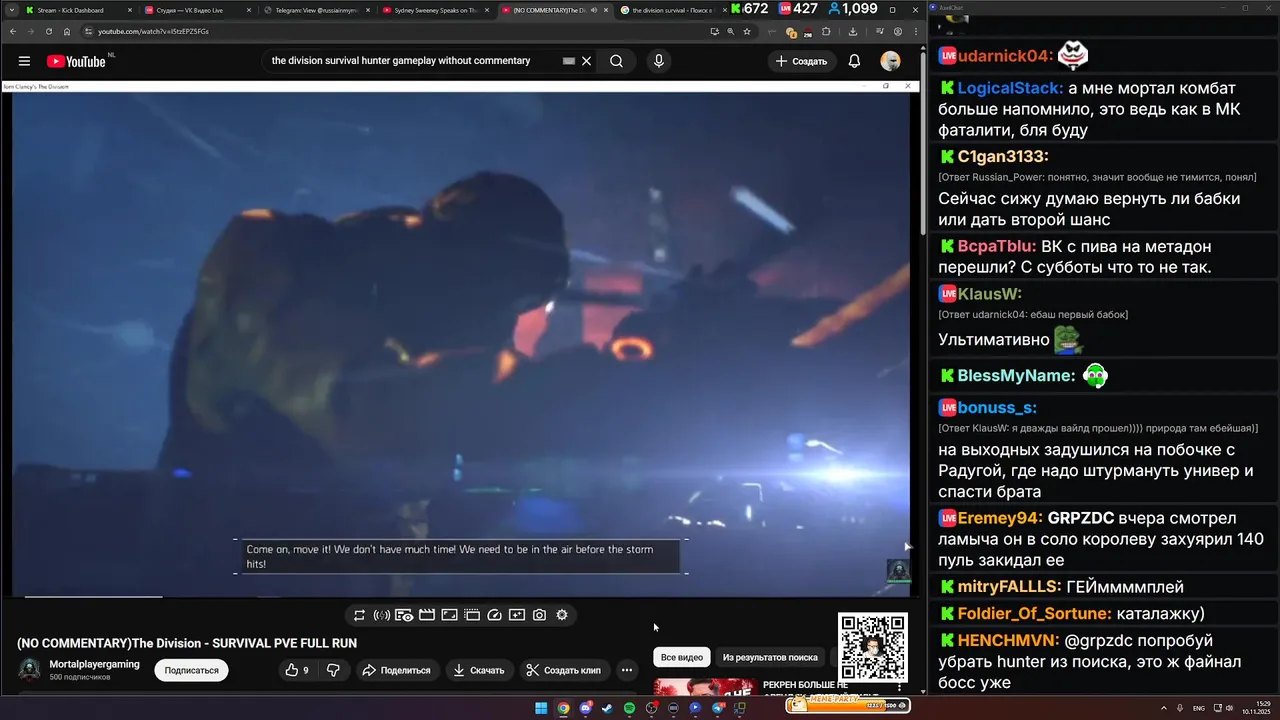1280x720 pixels.
Task: Click the QR code overlay image
Action: coord(873,648)
